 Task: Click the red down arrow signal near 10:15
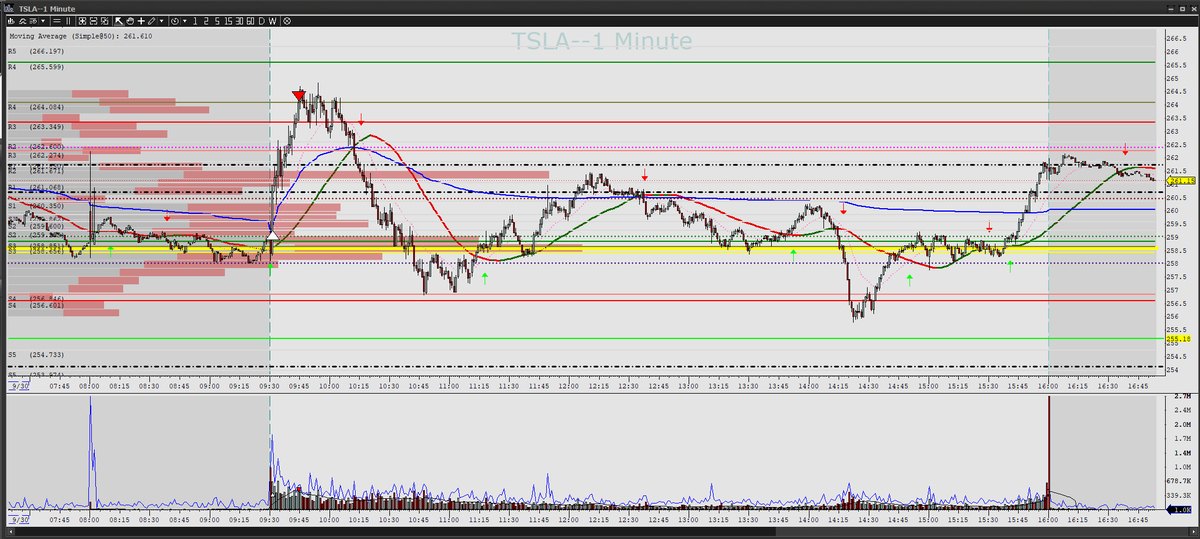point(361,119)
